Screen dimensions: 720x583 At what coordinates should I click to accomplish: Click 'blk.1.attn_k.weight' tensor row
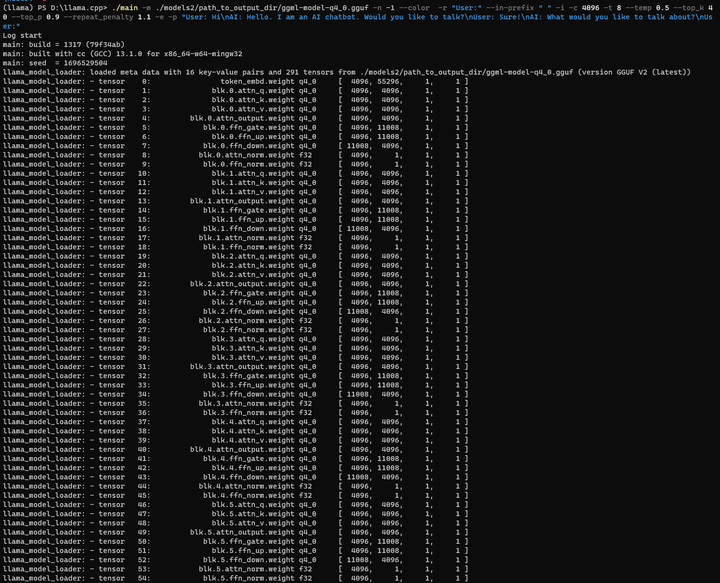coord(235,183)
